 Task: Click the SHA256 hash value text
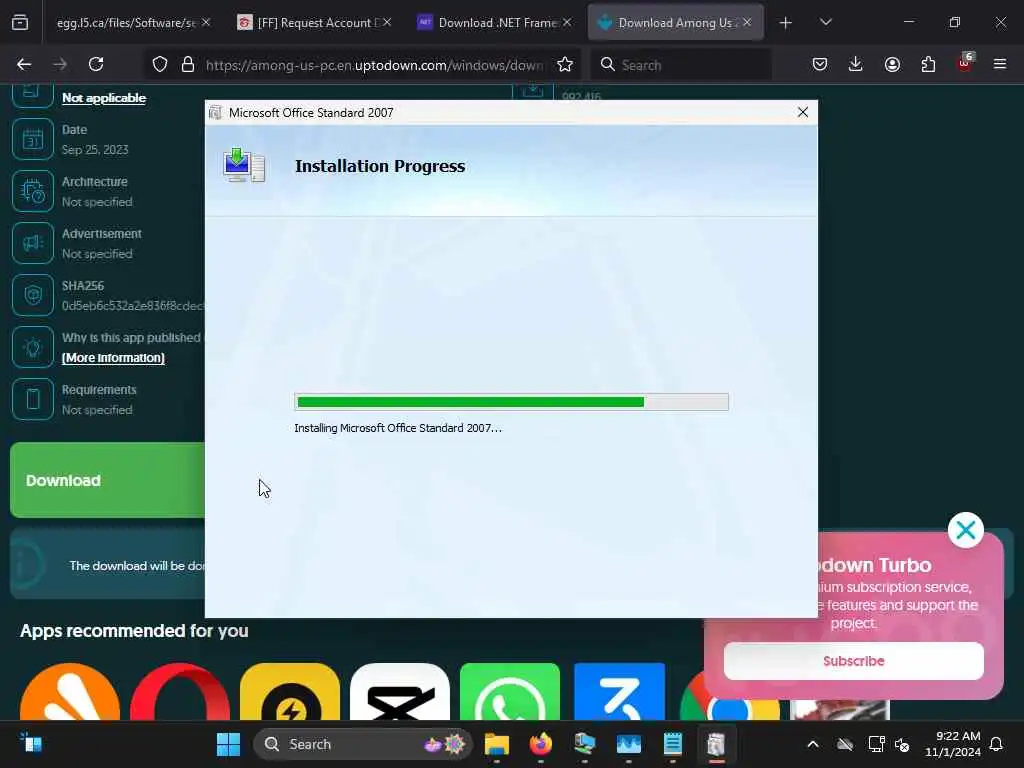133,306
